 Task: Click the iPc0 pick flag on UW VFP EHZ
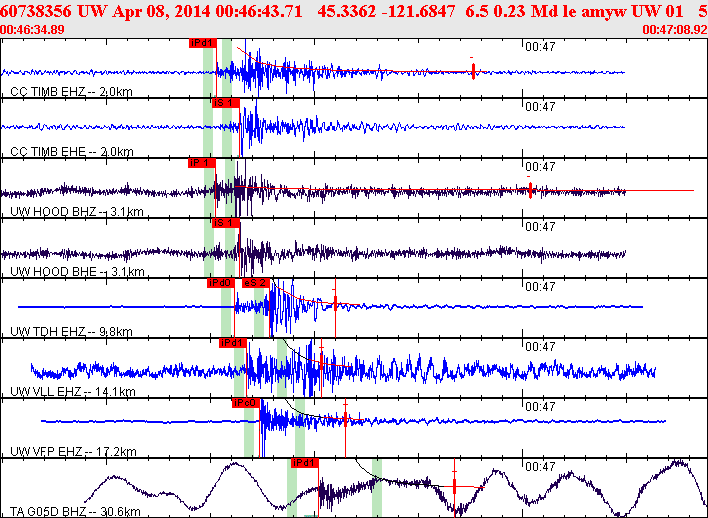(246, 403)
